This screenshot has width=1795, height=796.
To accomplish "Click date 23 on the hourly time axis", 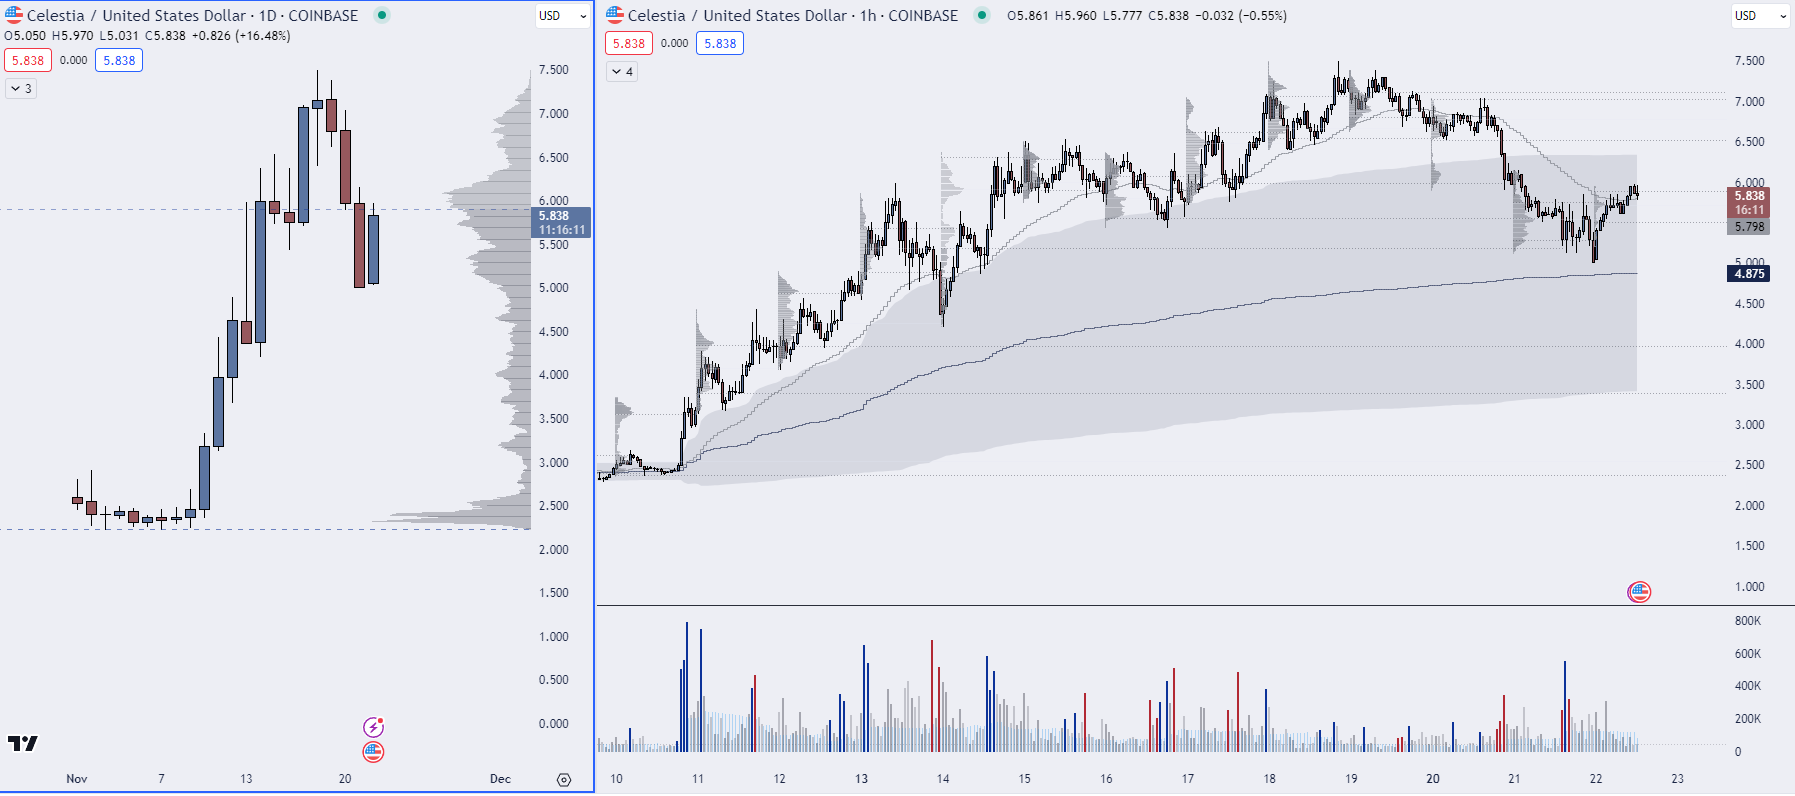I will click(x=1677, y=778).
